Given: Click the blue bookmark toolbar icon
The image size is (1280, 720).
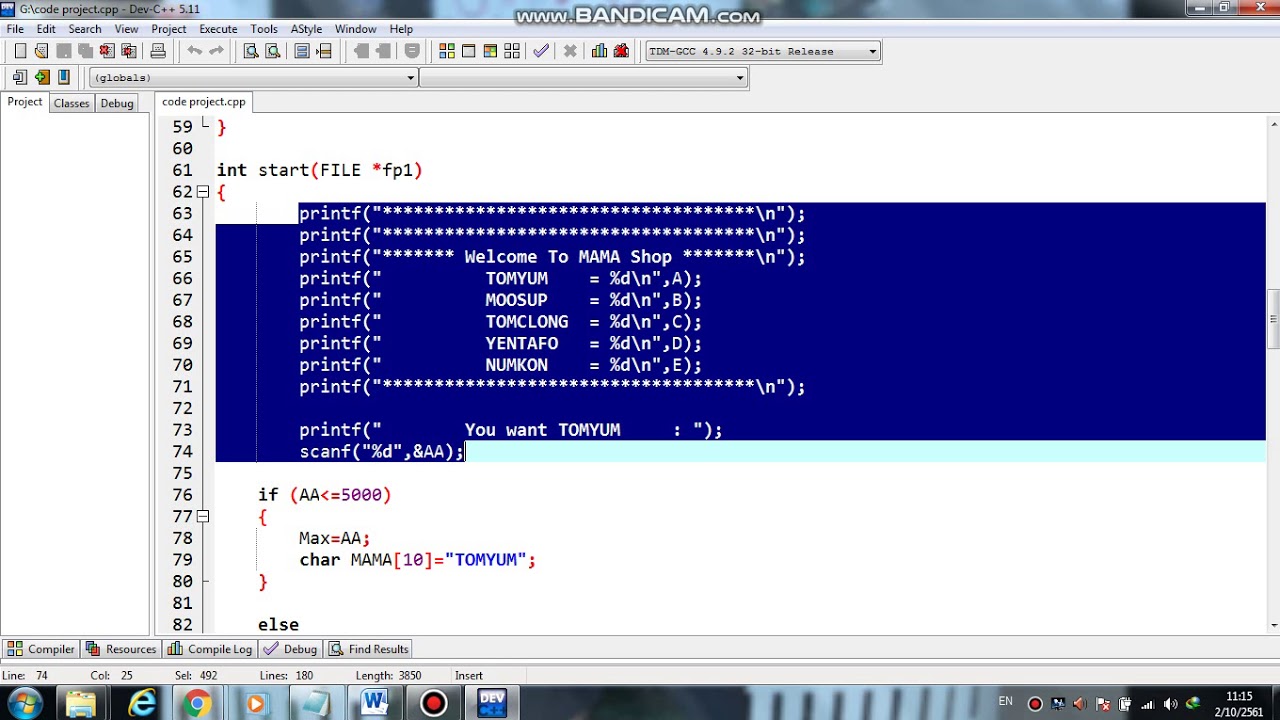Looking at the screenshot, I should (x=64, y=77).
